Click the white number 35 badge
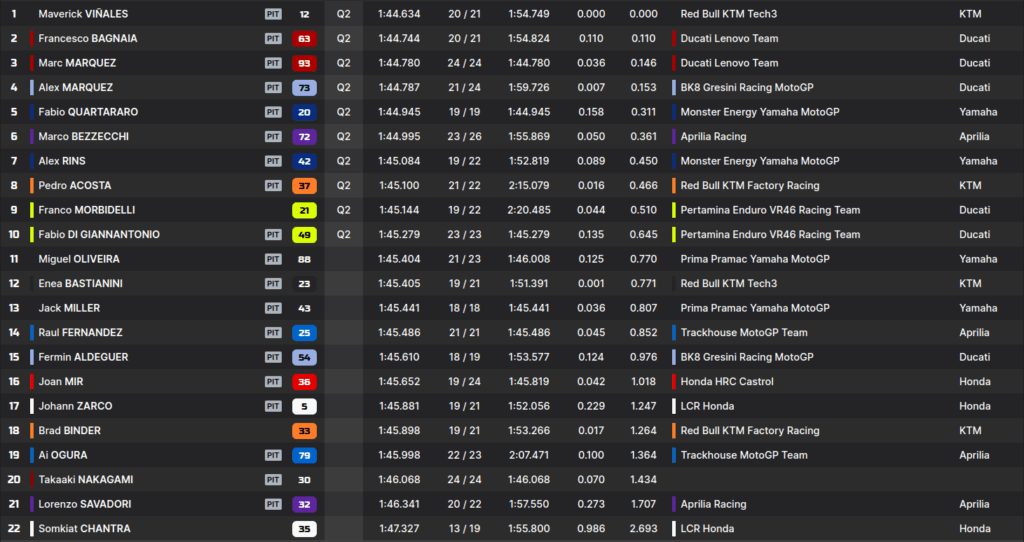 coord(304,528)
